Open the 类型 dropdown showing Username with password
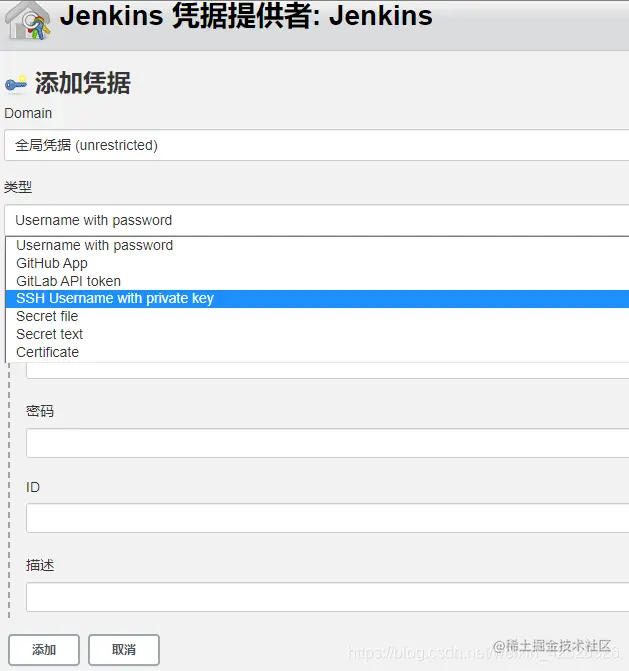629x671 pixels. tap(317, 220)
